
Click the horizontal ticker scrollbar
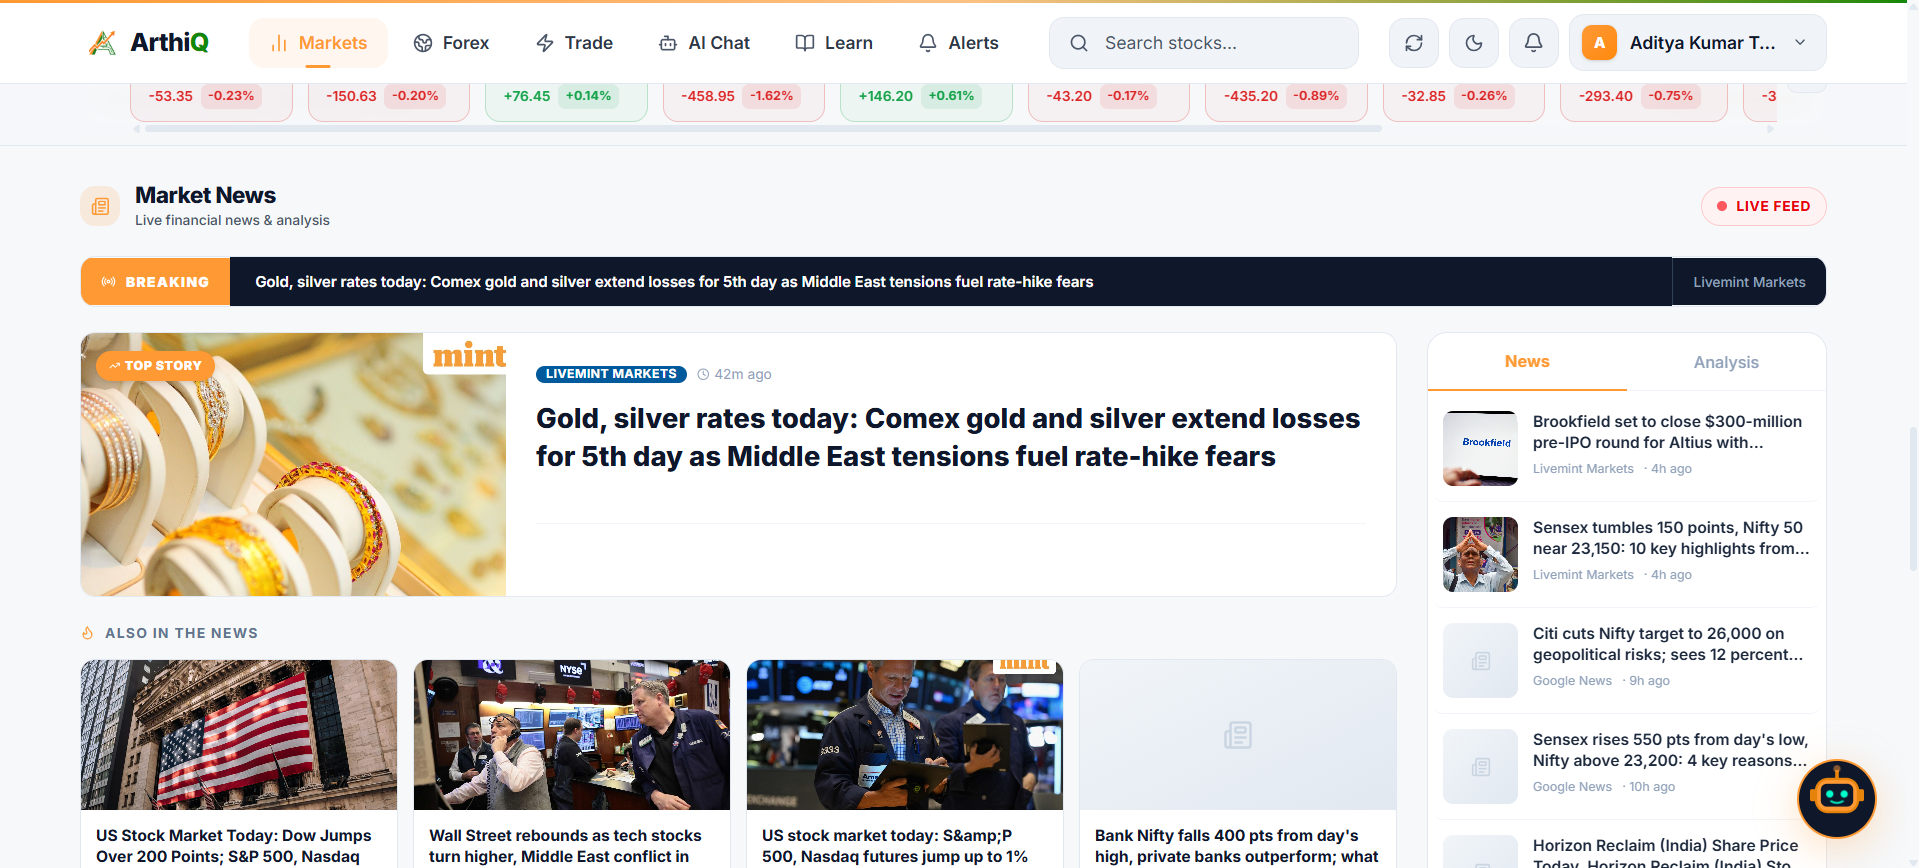point(763,129)
